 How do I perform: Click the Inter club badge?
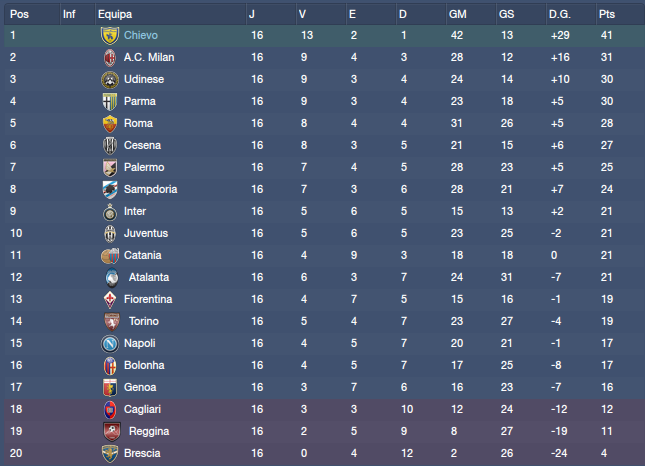[110, 211]
